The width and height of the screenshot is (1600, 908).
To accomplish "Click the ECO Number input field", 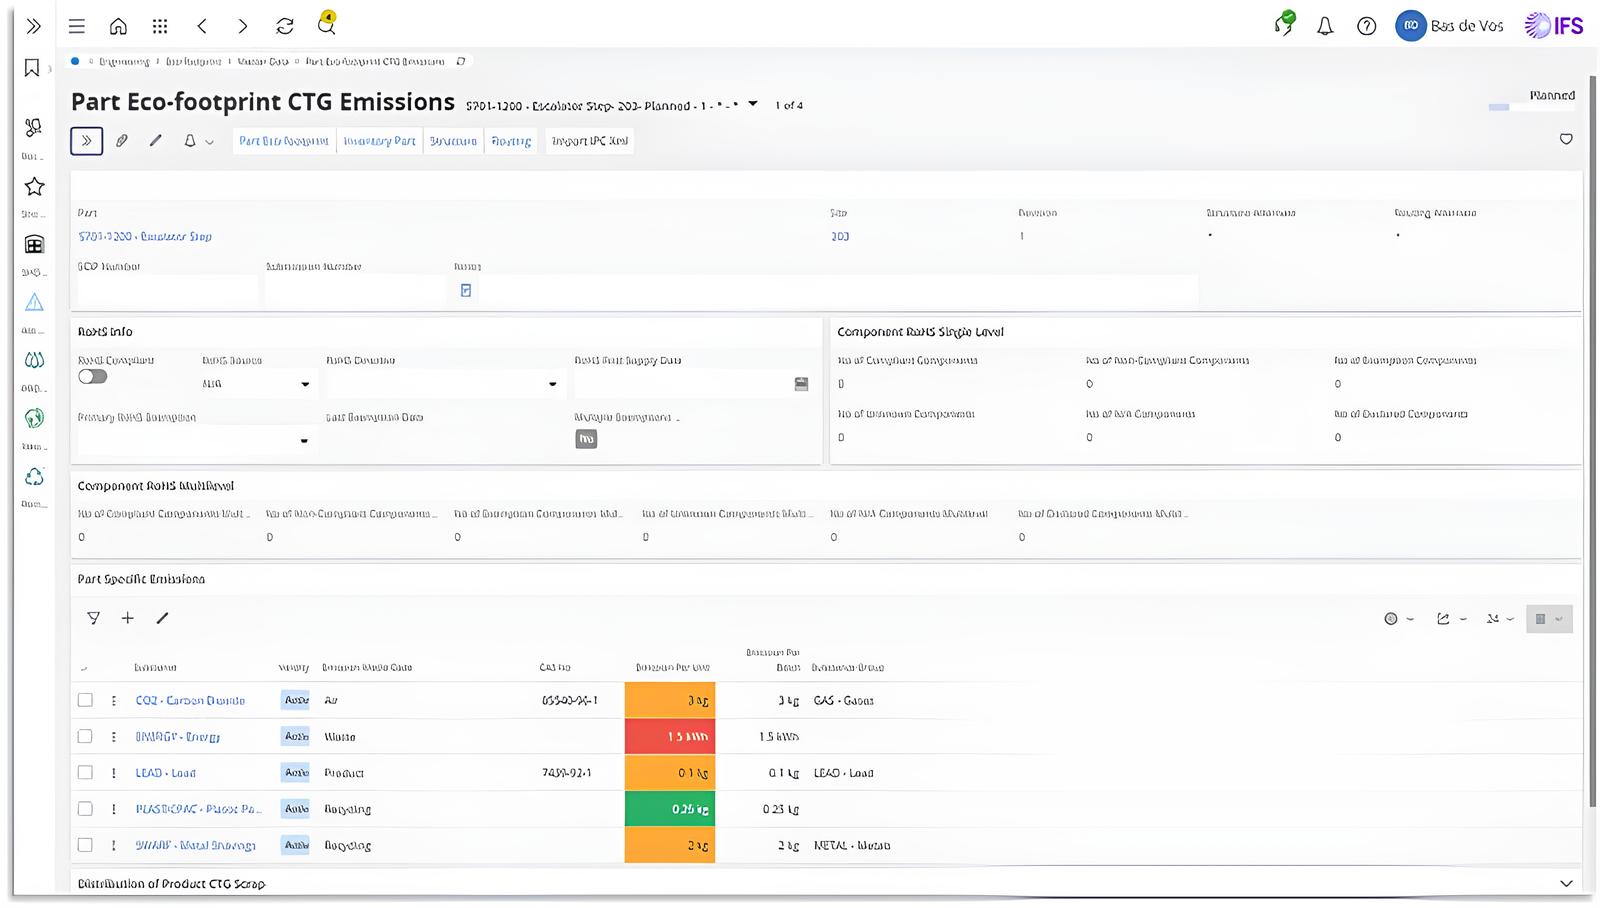I will tap(167, 290).
